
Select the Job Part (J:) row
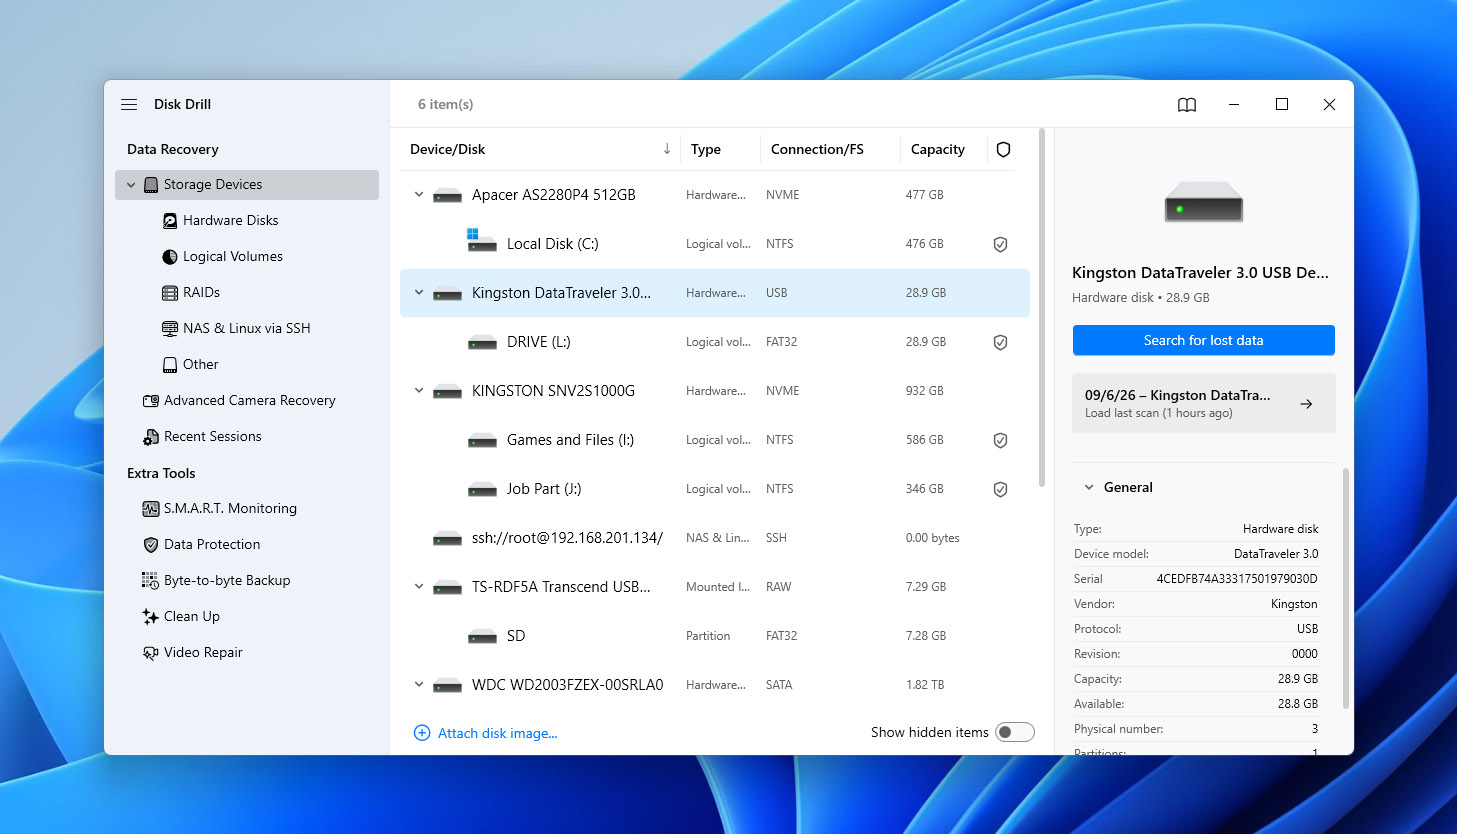tap(715, 489)
